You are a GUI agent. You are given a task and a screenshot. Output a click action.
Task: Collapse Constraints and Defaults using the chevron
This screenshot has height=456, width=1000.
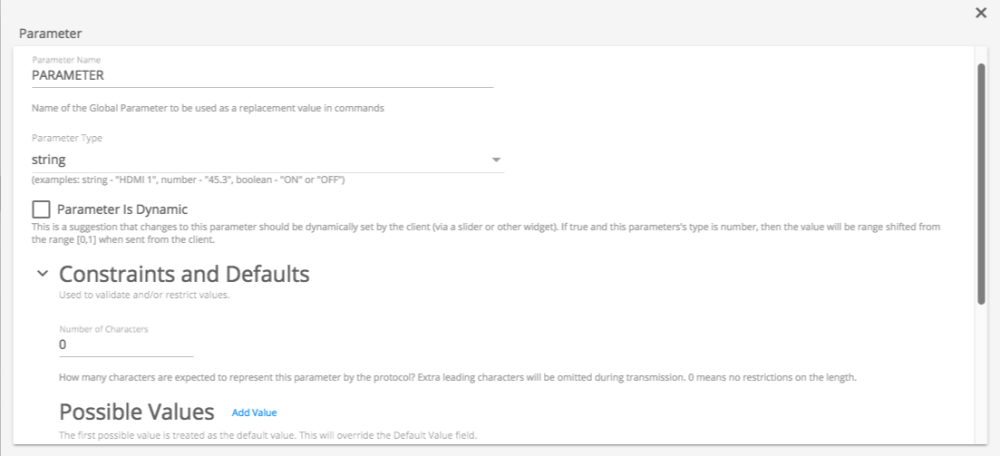(x=42, y=273)
